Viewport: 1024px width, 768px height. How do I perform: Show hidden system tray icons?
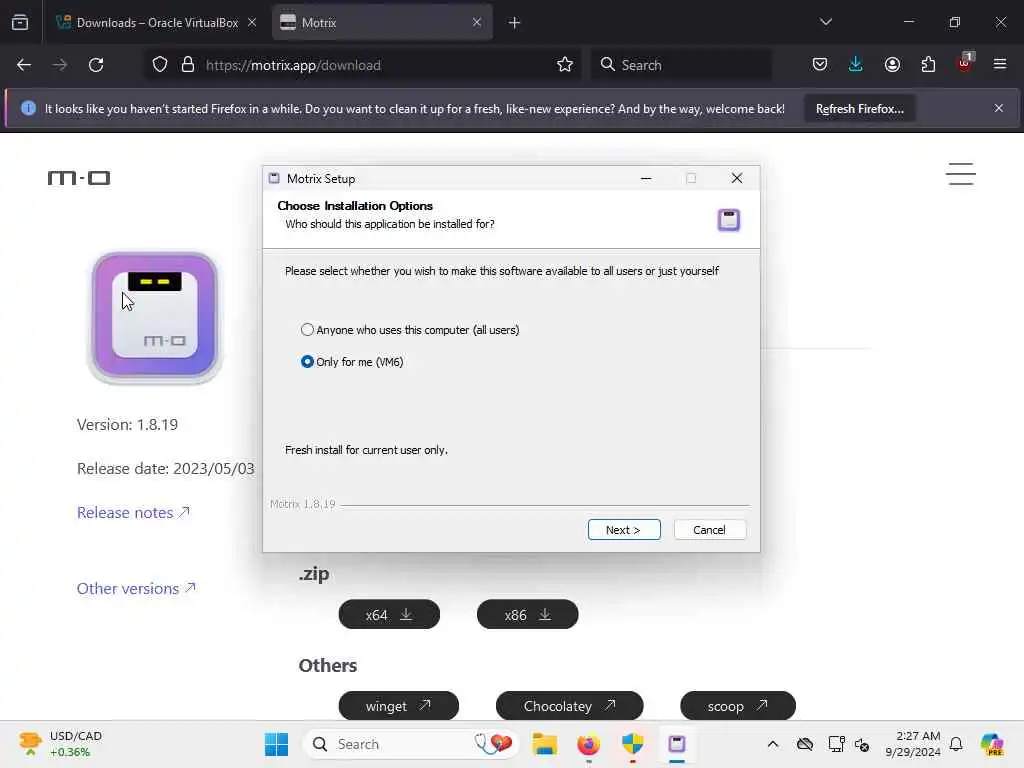pos(773,744)
